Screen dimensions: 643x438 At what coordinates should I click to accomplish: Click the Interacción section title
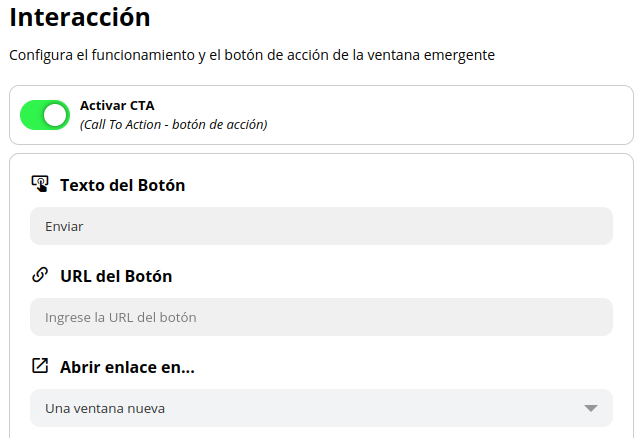[x=80, y=17]
